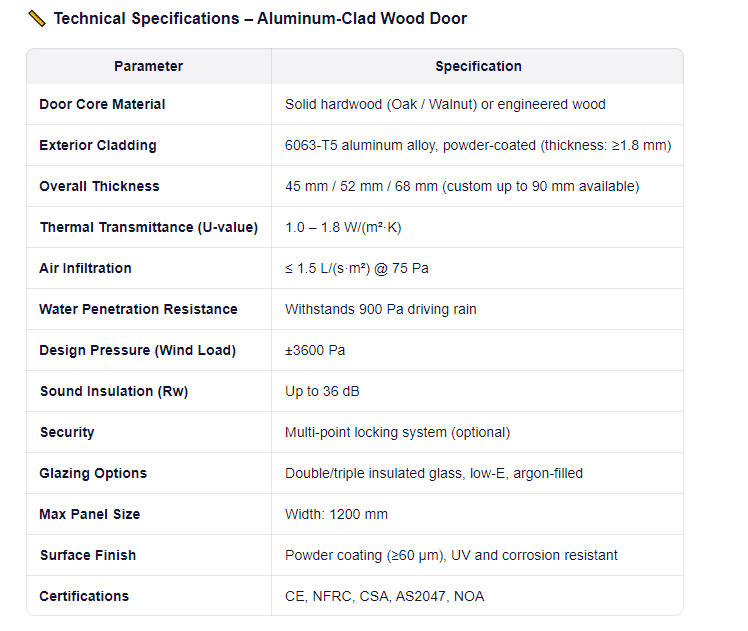Select the 1.0 – 1.8 W/(m²·K) value
The height and width of the screenshot is (631, 748).
pyautogui.click(x=343, y=228)
